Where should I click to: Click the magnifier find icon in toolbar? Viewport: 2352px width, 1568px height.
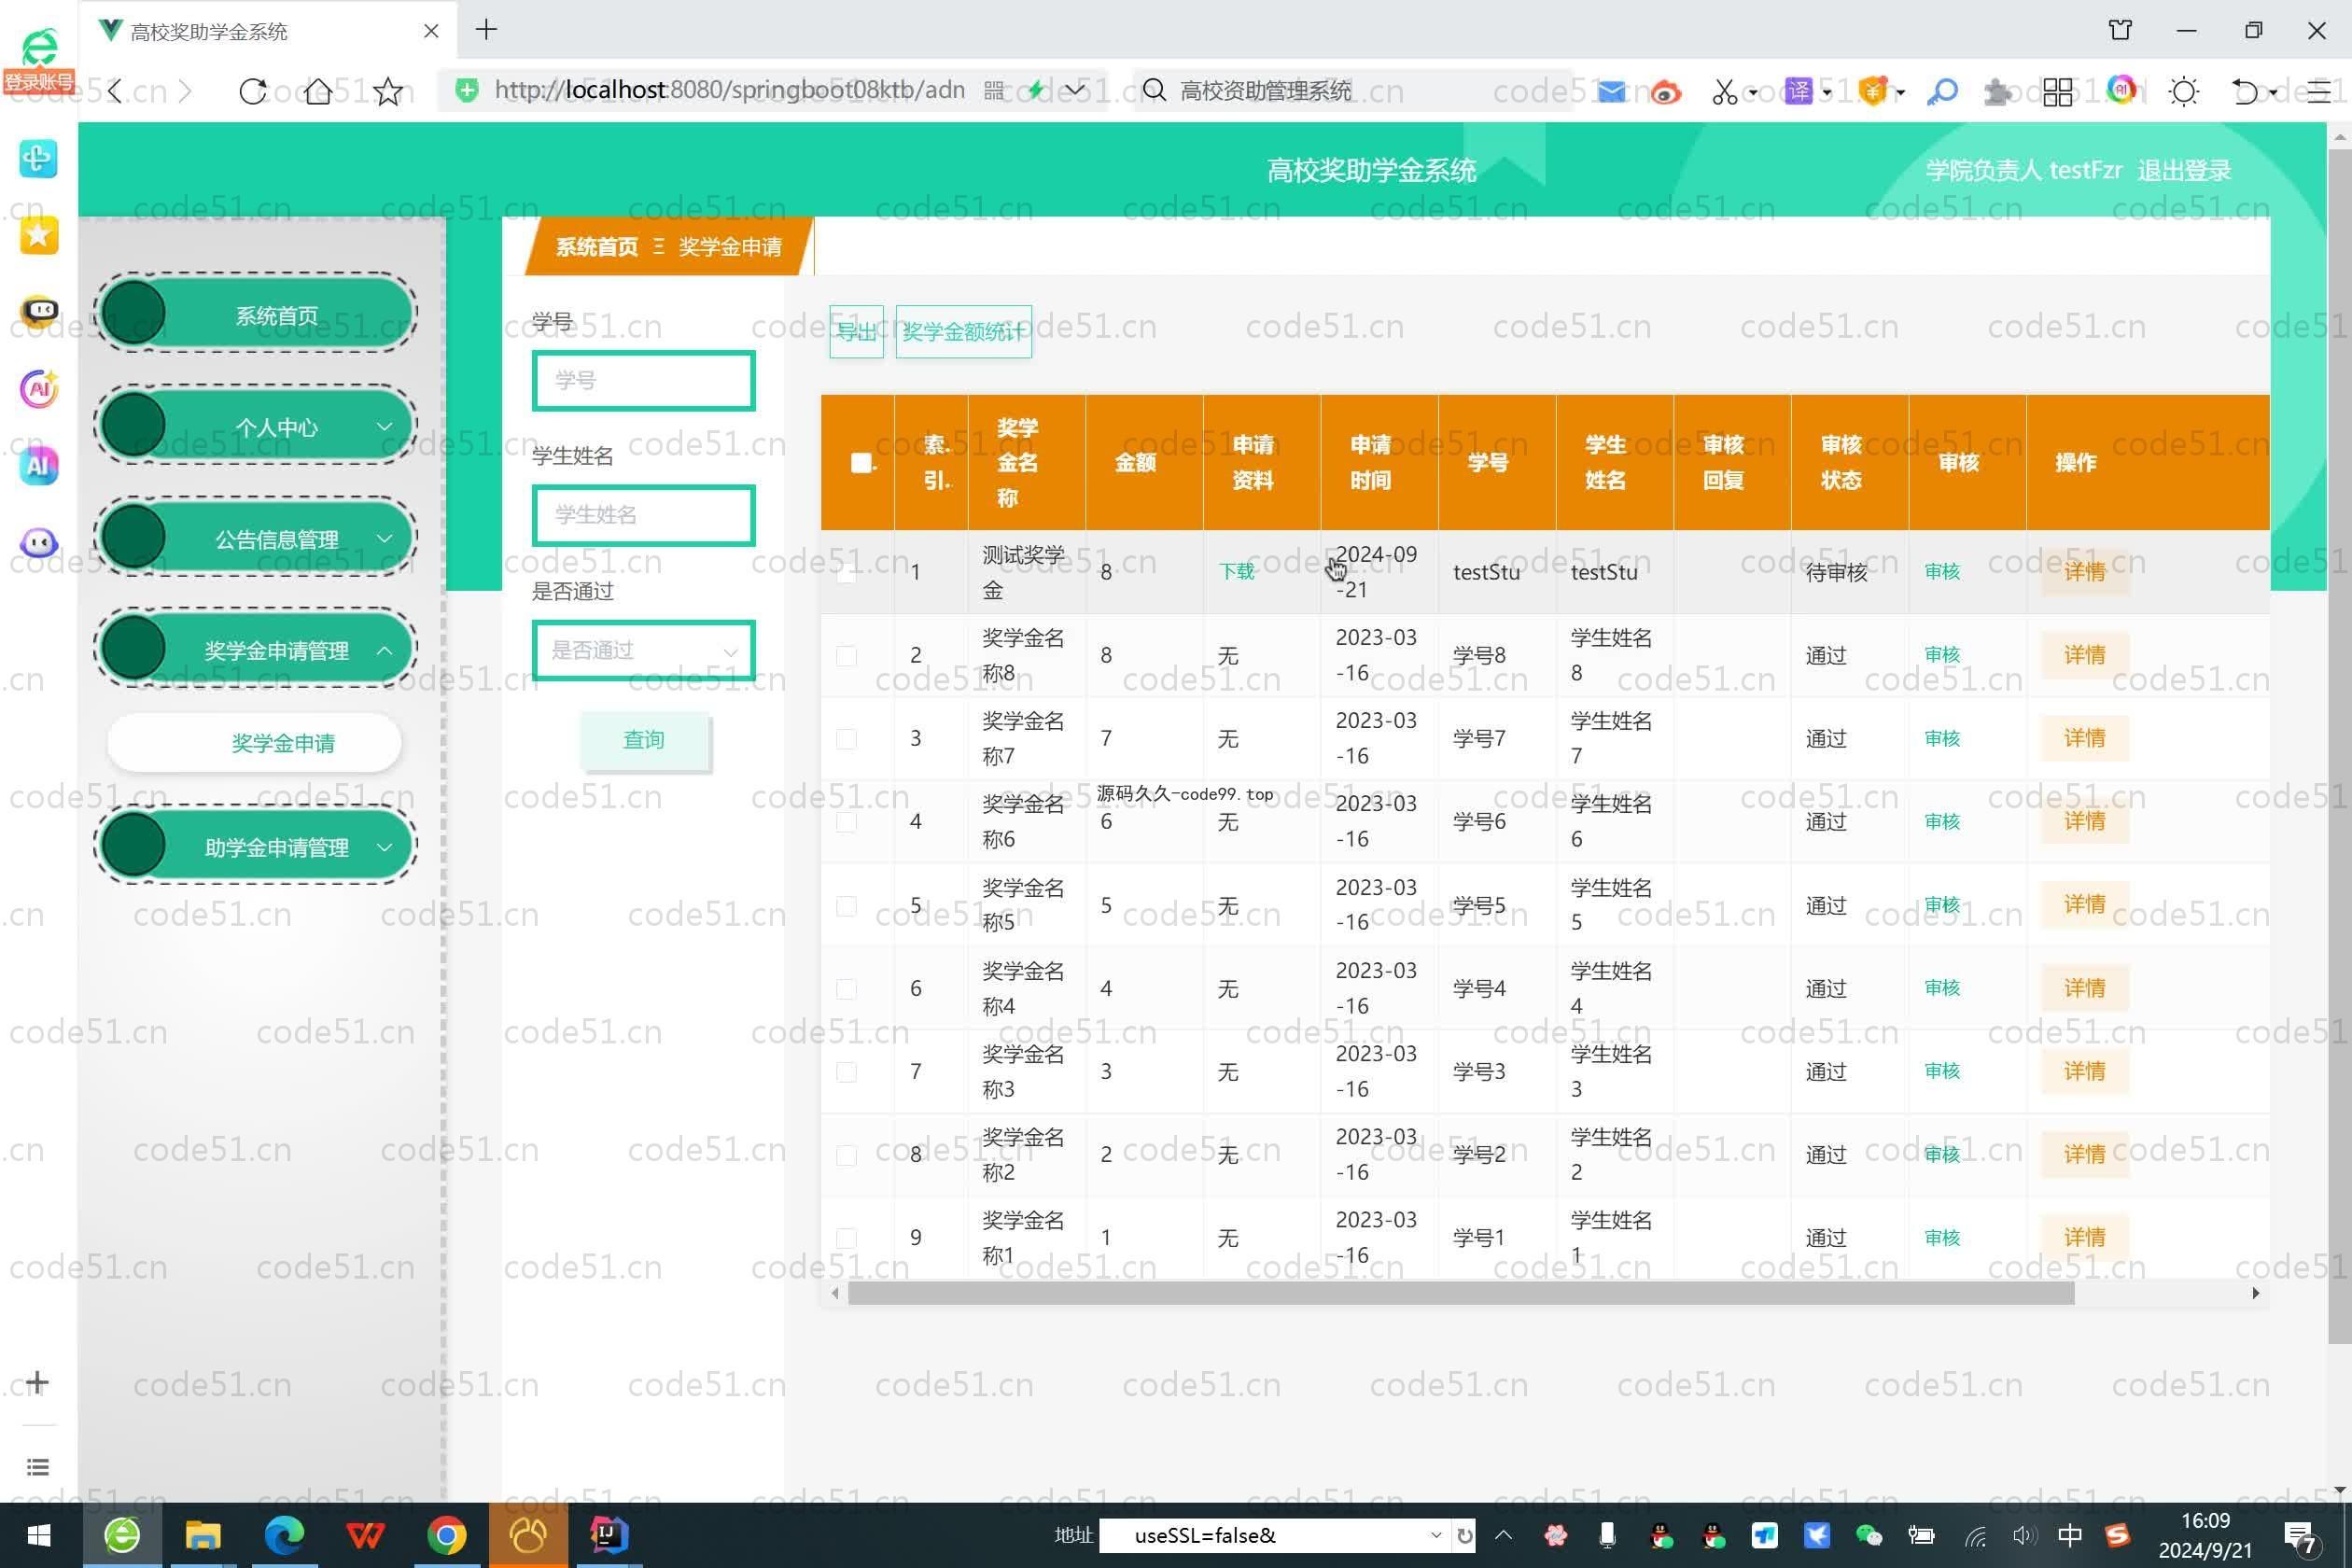[x=1942, y=91]
